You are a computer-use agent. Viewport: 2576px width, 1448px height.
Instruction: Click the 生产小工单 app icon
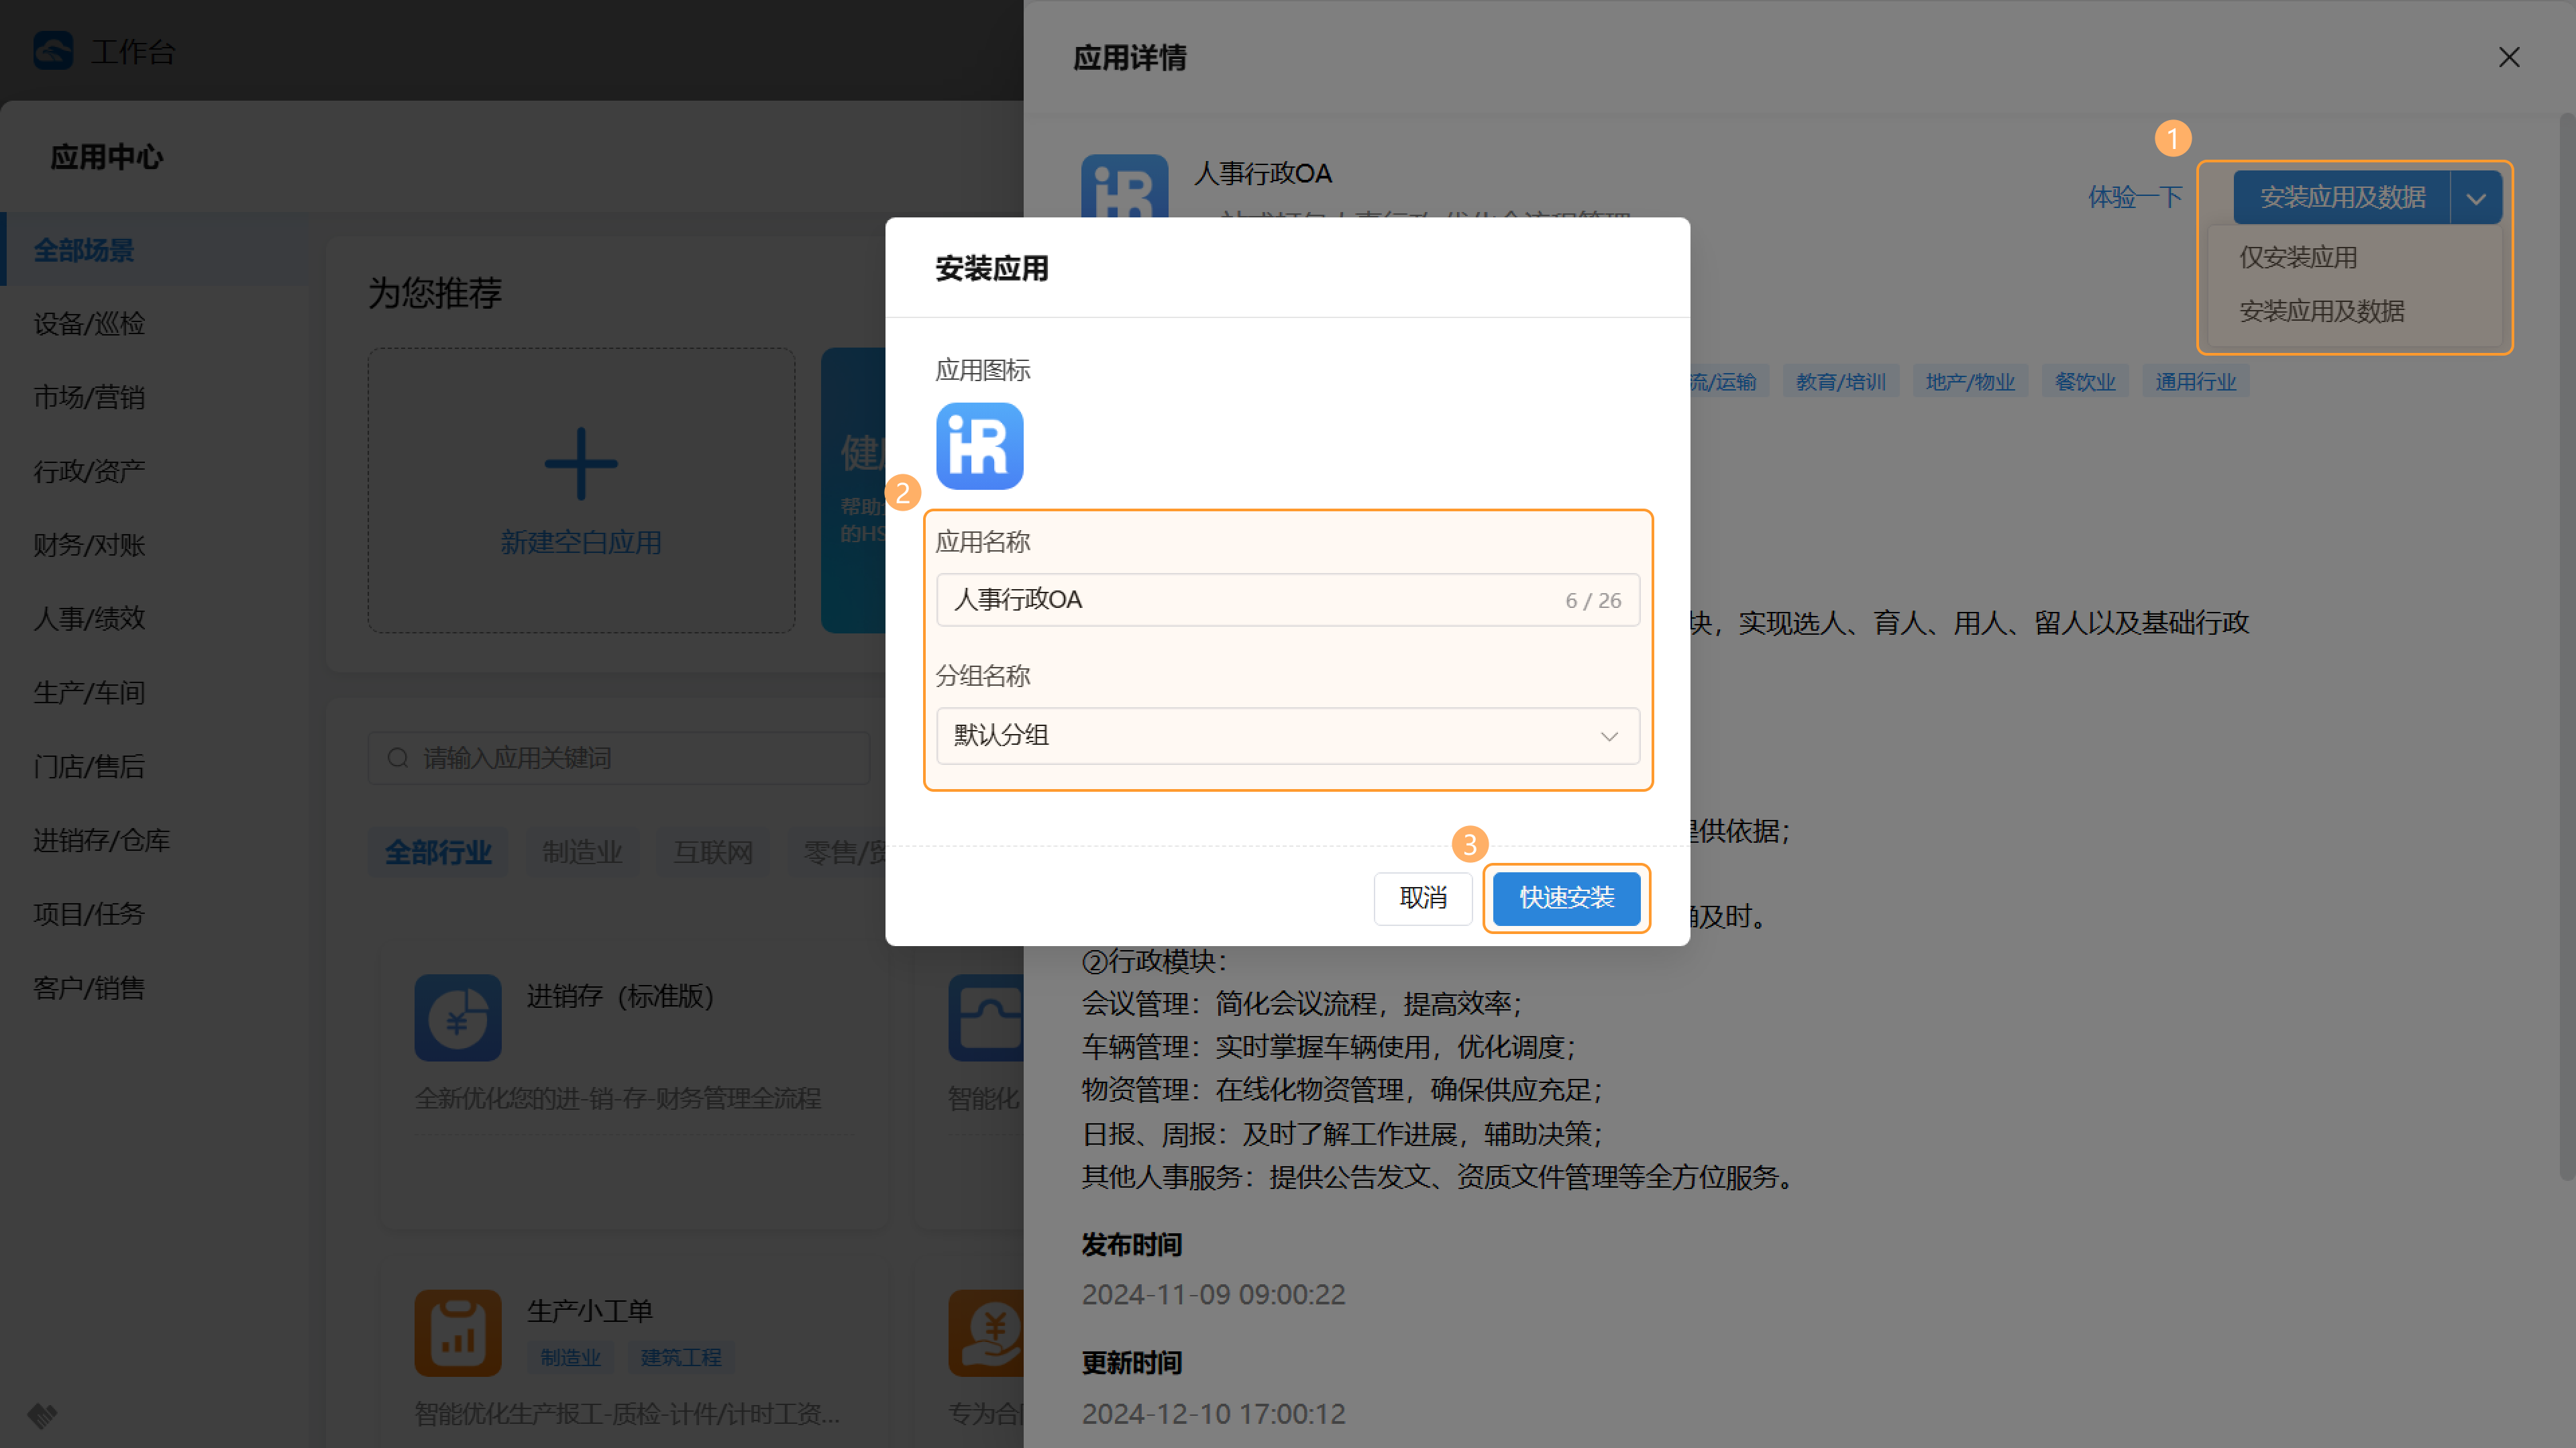tap(458, 1333)
